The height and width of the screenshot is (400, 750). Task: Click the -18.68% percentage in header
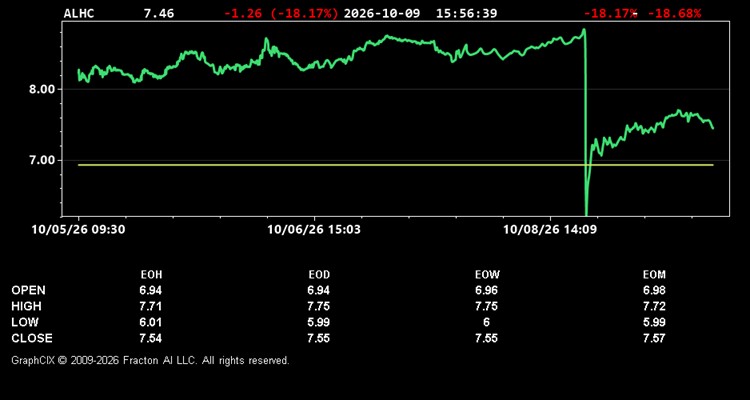pos(674,13)
